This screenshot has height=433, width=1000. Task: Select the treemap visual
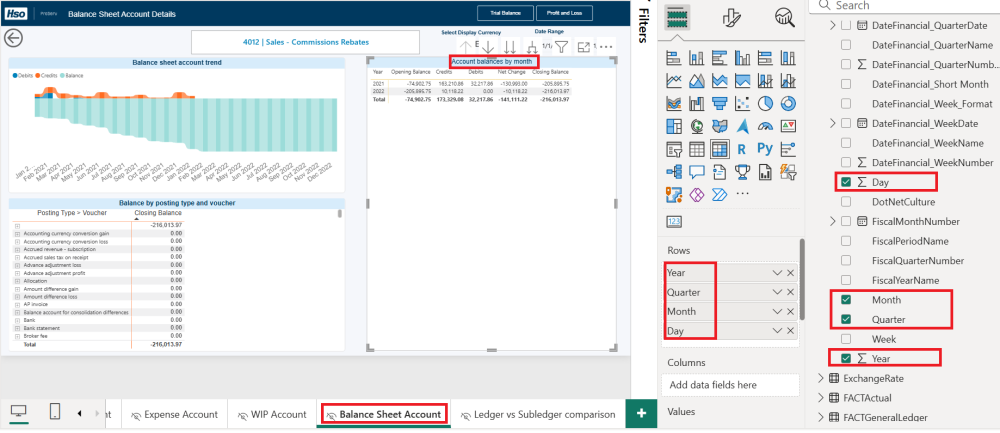click(x=673, y=126)
